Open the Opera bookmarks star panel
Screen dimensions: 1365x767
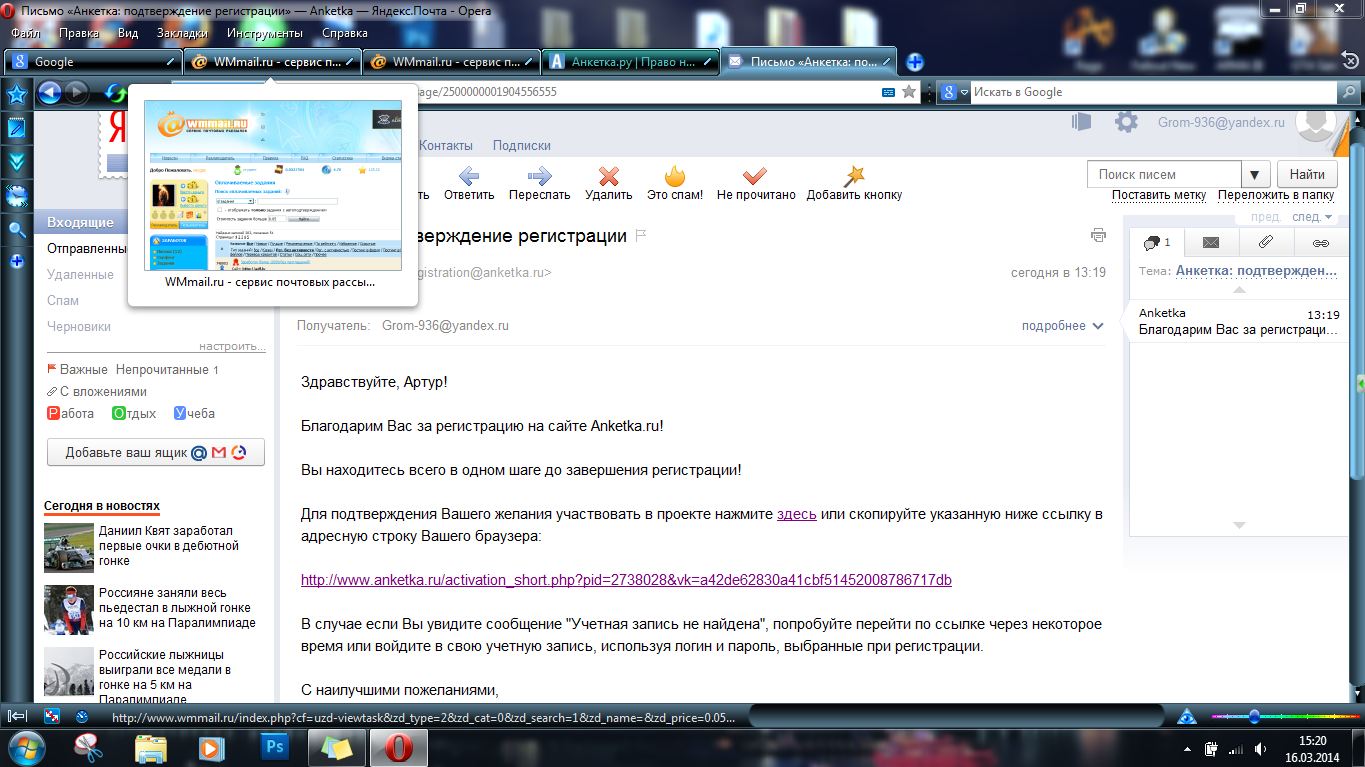(x=16, y=94)
